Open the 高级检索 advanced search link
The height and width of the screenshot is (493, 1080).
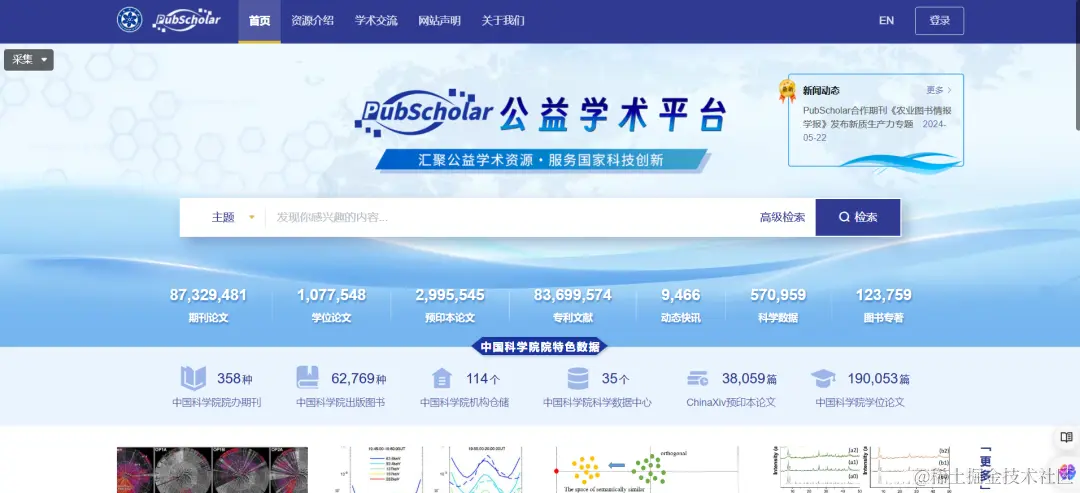point(782,217)
